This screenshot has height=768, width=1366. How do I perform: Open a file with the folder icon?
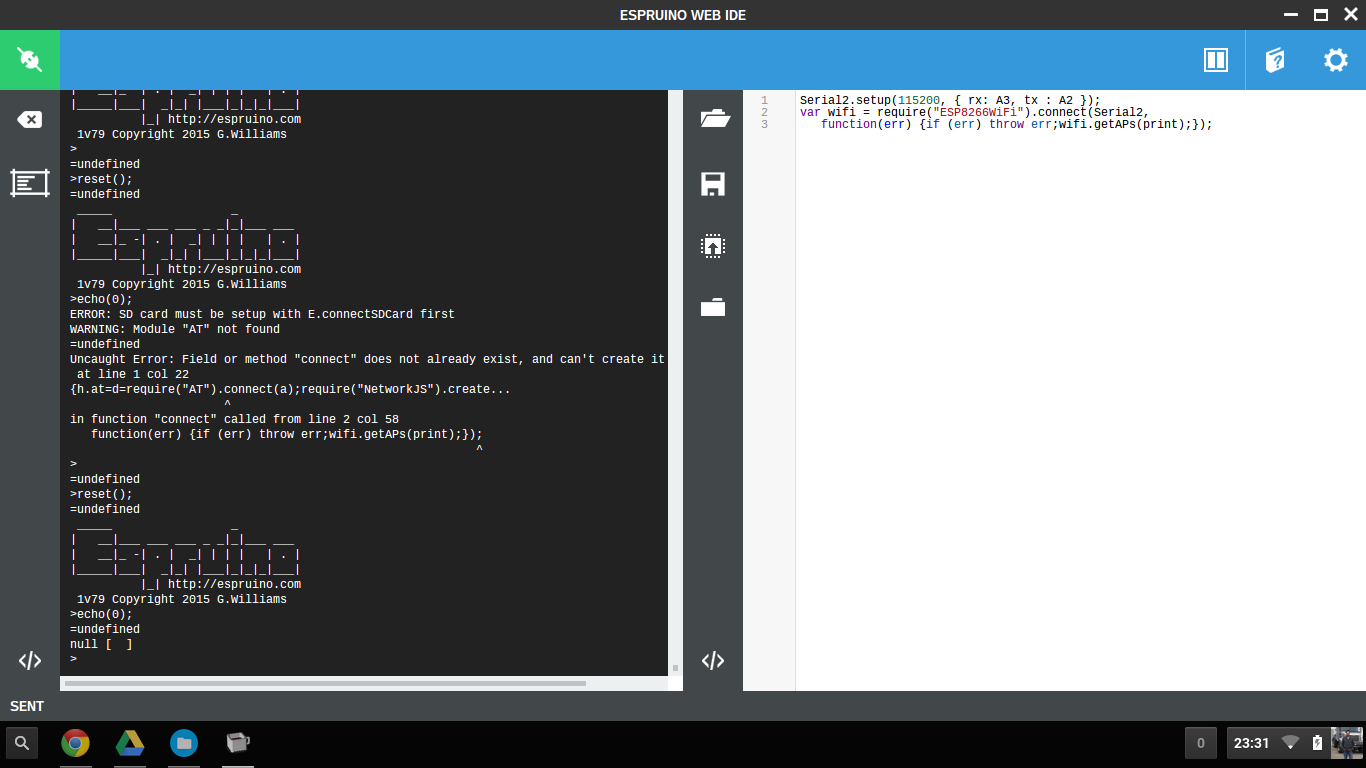[x=713, y=118]
